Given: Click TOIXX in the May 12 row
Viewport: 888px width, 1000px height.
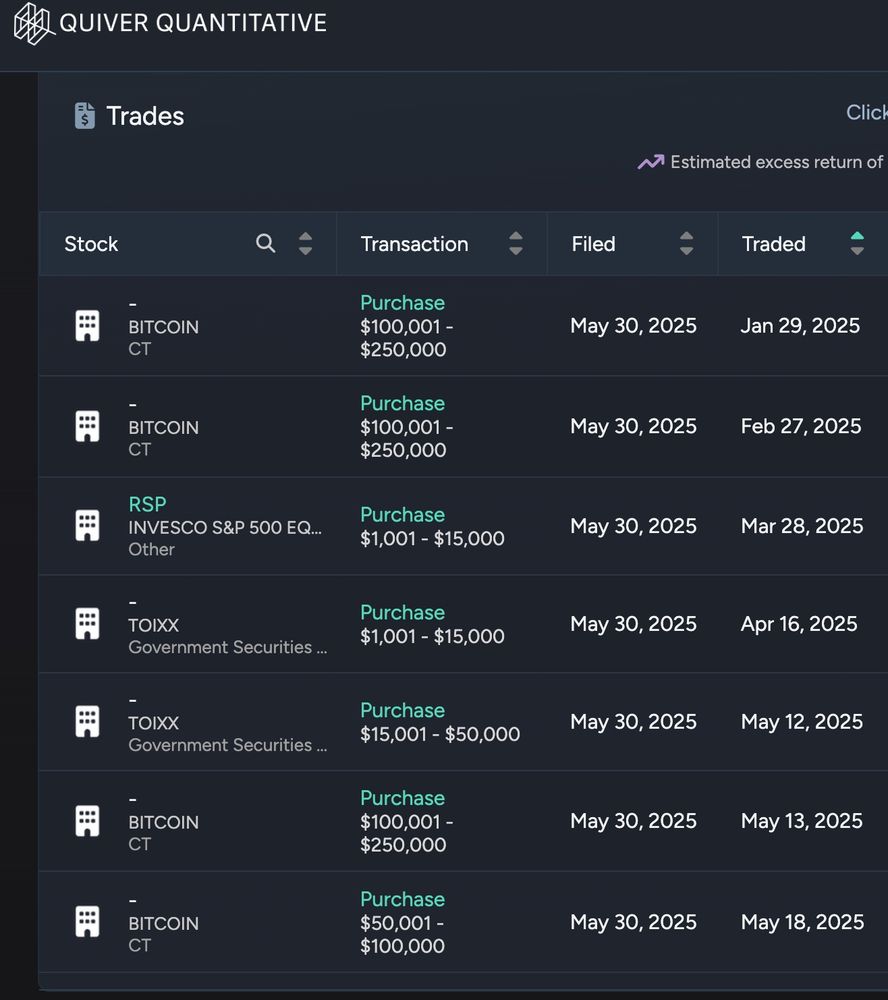Looking at the screenshot, I should [154, 723].
